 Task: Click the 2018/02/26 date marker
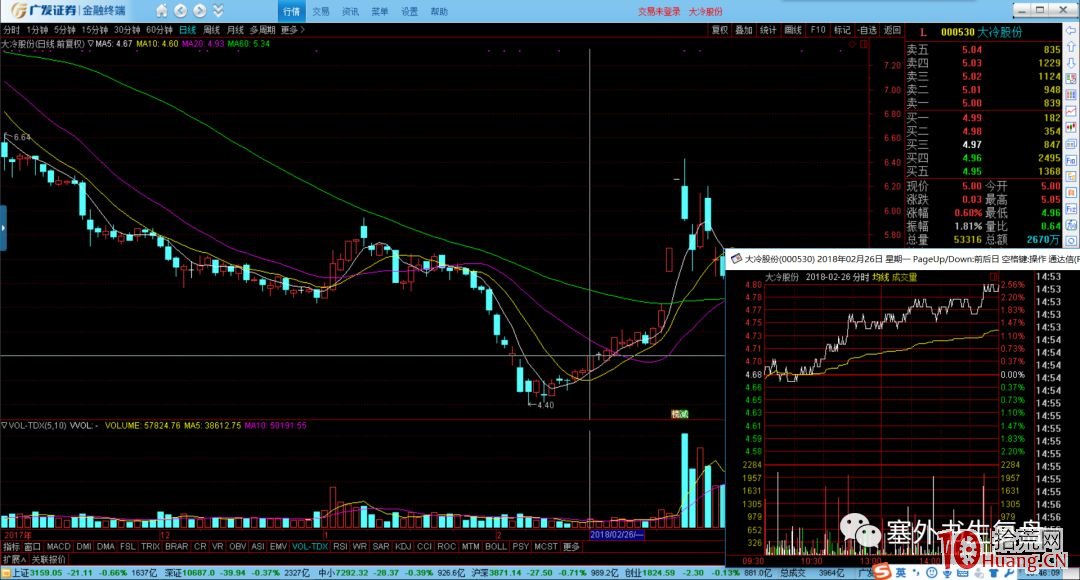pos(616,535)
